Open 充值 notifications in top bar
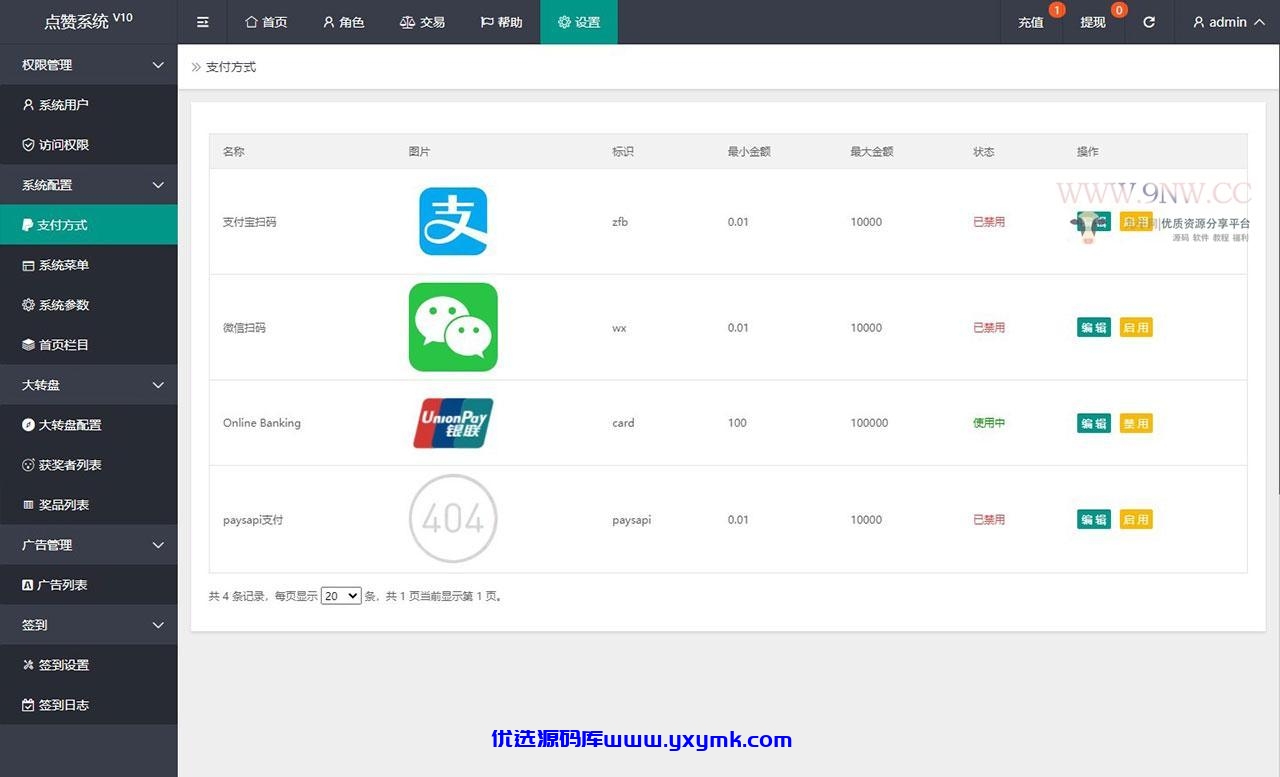 pyautogui.click(x=1031, y=22)
